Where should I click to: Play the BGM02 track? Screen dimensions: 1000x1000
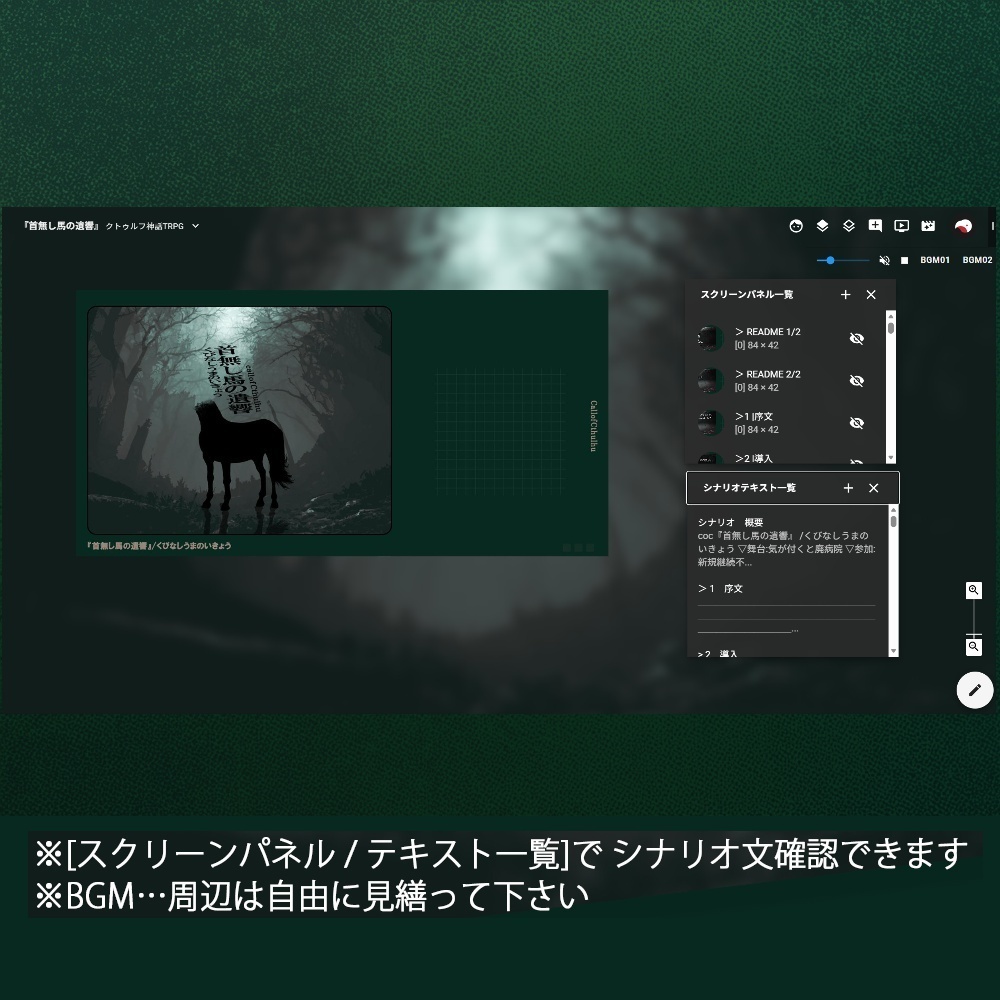pos(976,260)
